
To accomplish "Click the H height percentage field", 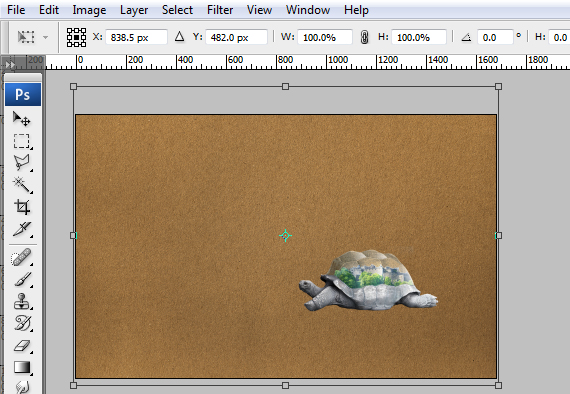I will [x=419, y=37].
